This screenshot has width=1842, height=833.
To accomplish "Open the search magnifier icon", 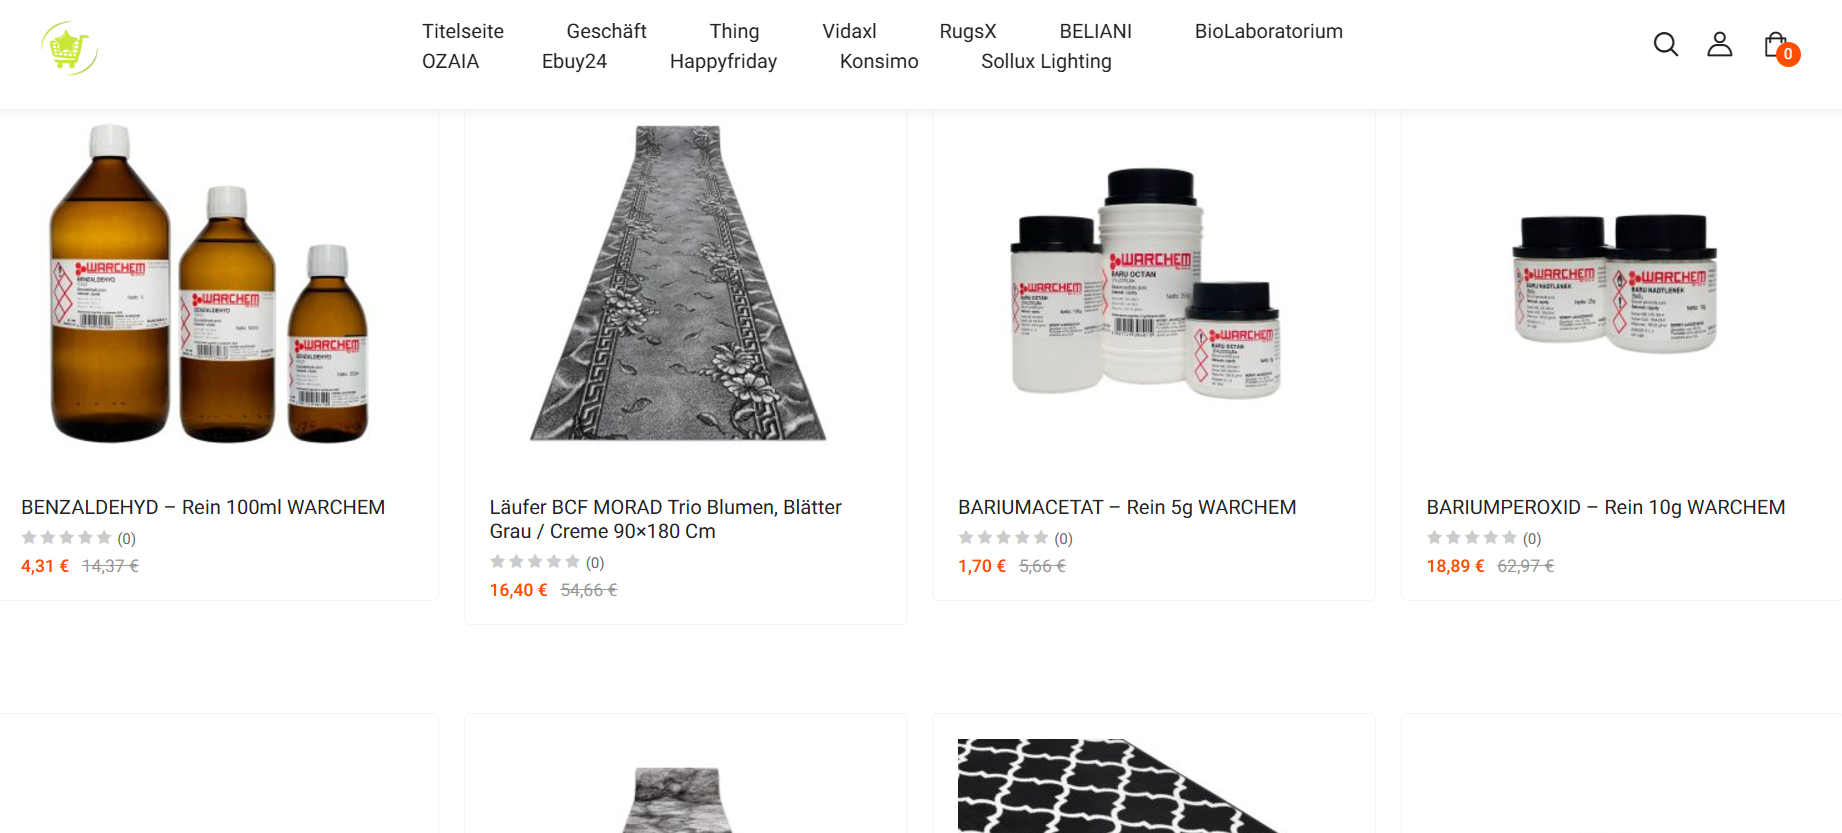I will (x=1665, y=44).
